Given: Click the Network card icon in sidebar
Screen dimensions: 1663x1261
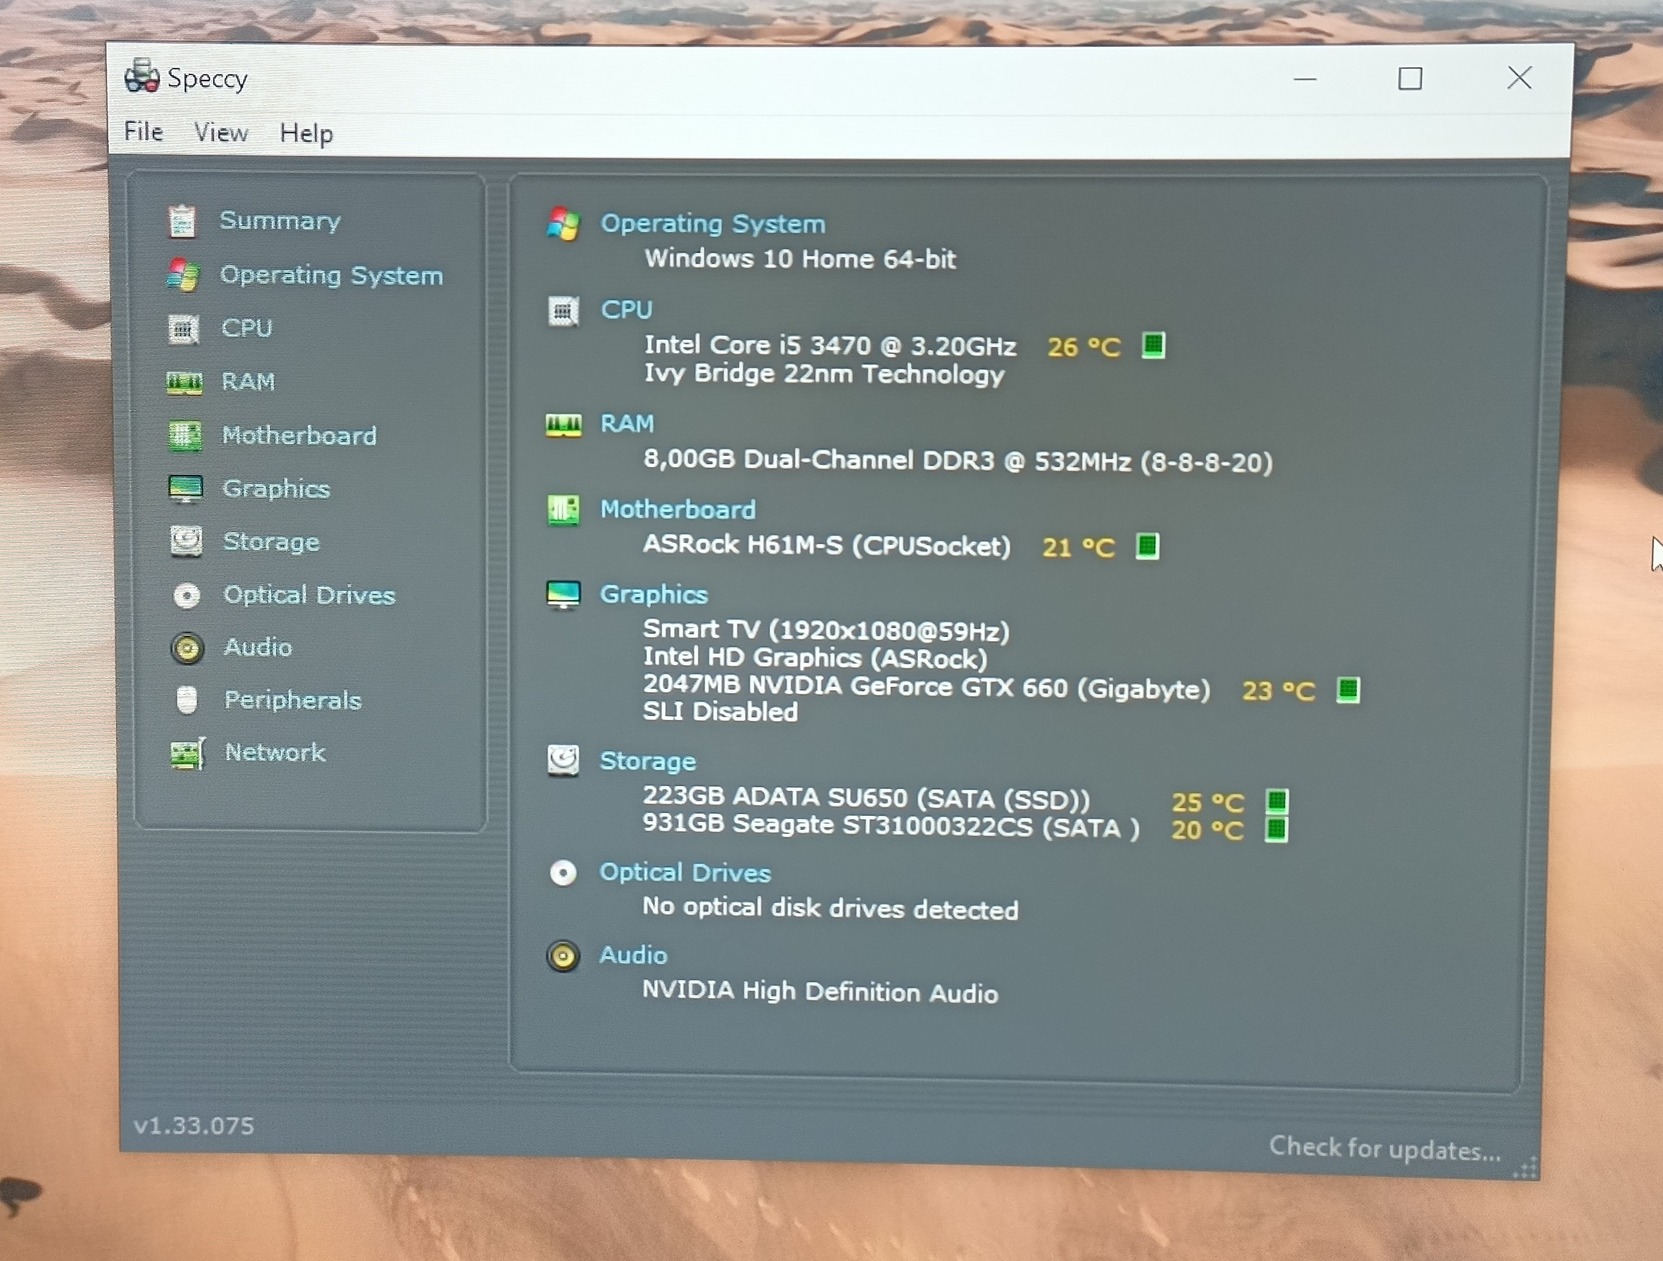Looking at the screenshot, I should pyautogui.click(x=187, y=753).
